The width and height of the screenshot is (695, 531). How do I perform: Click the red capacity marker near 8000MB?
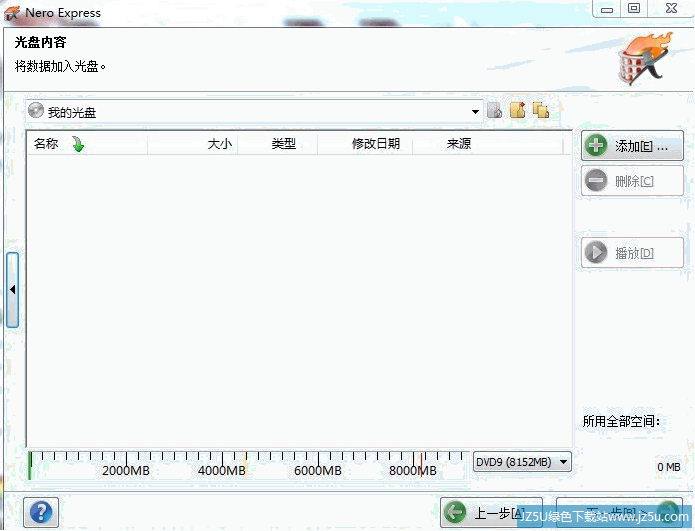(x=421, y=465)
